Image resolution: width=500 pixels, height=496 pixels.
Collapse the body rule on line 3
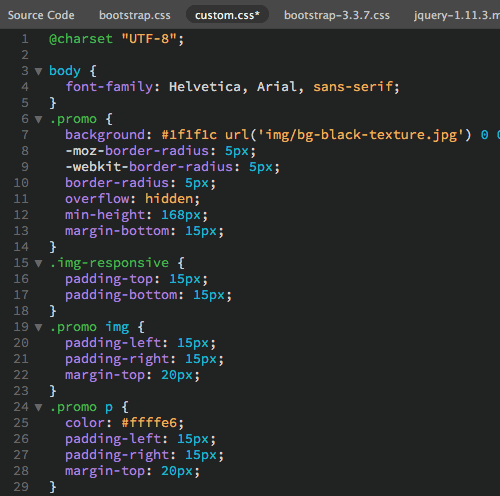point(39,71)
